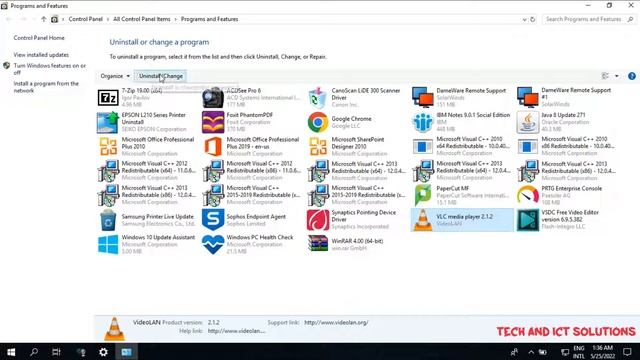Click the Windows PC Health Check heart icon
This screenshot has height=360, width=640.
(x=213, y=244)
